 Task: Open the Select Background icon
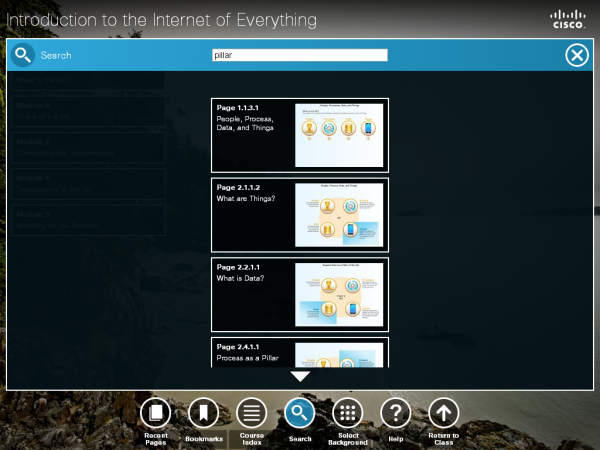click(x=348, y=412)
